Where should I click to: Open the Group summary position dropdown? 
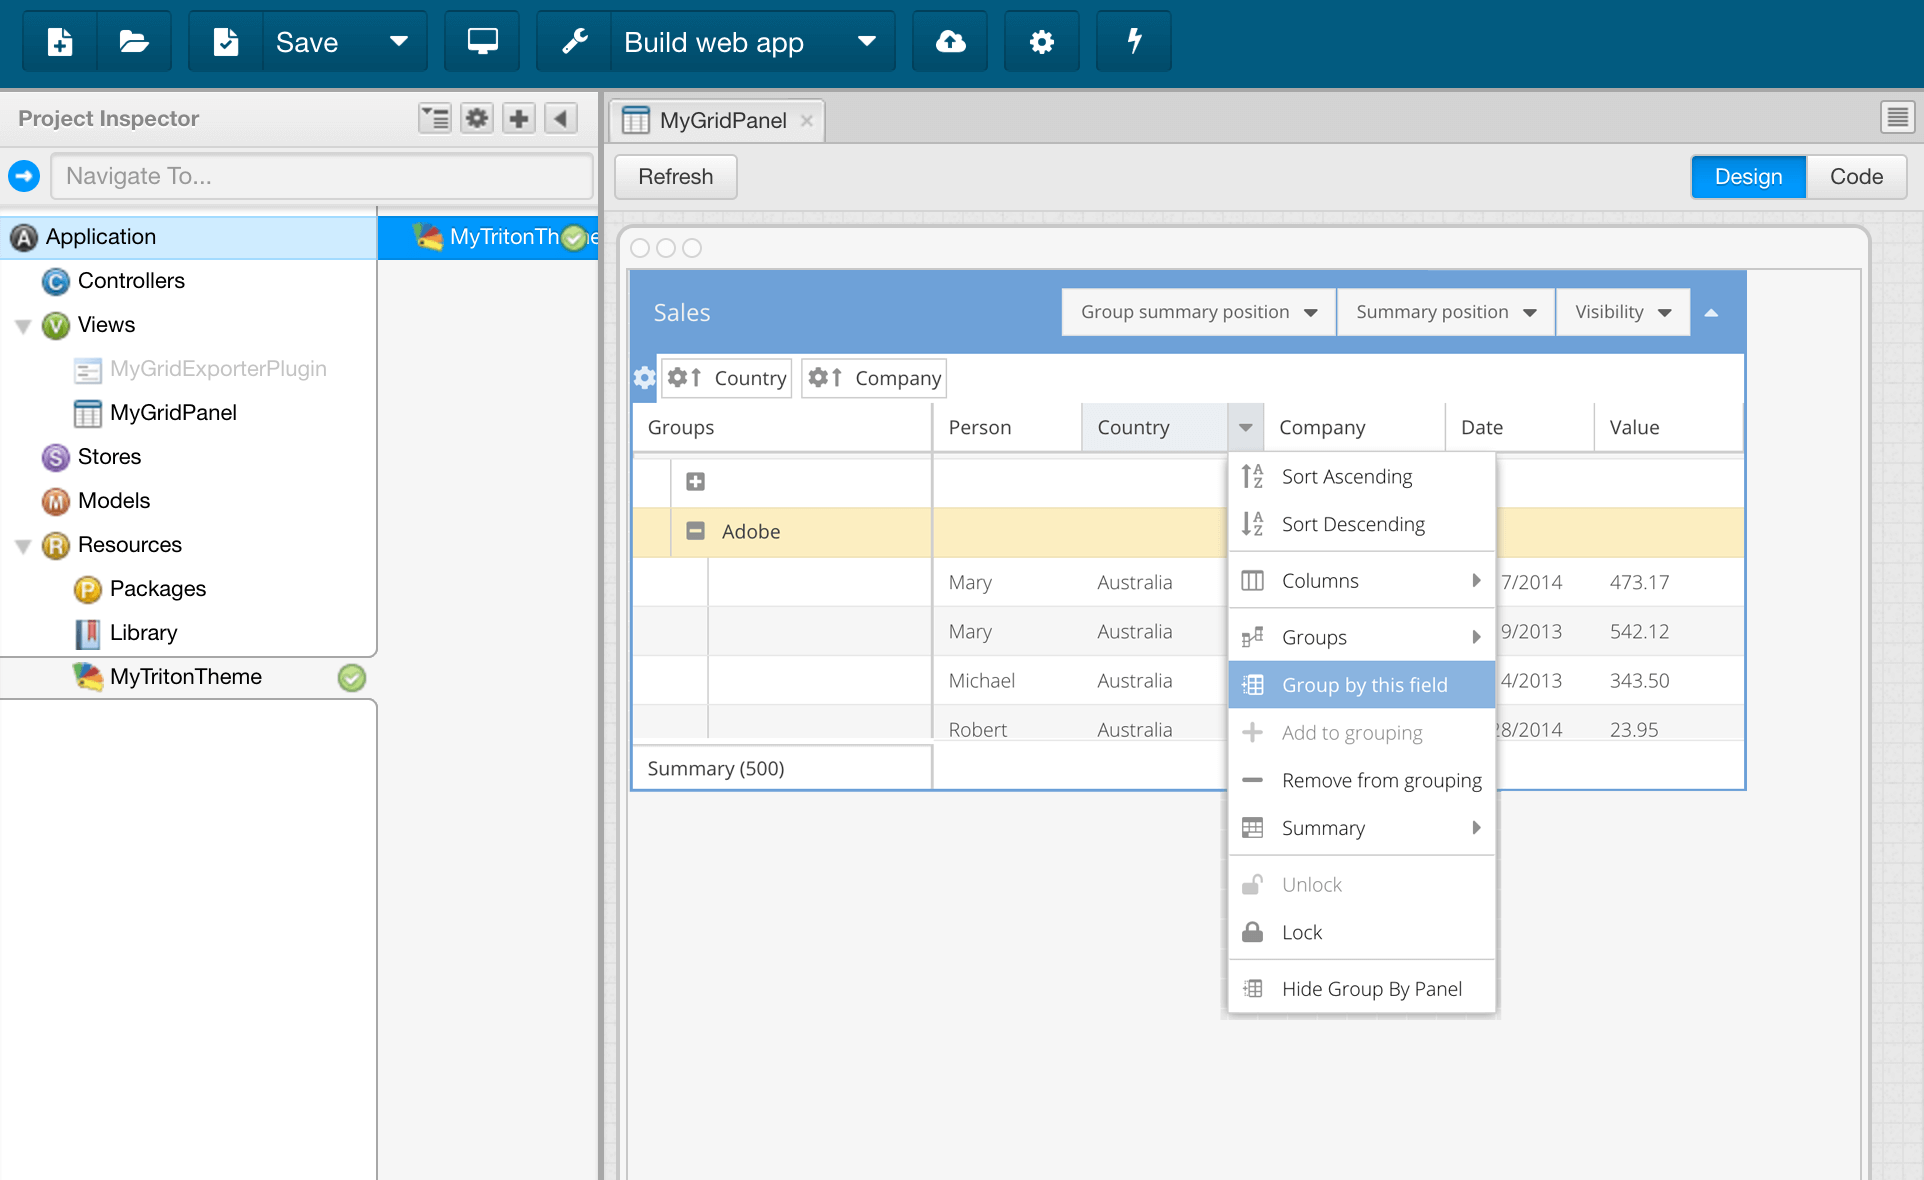[1198, 312]
